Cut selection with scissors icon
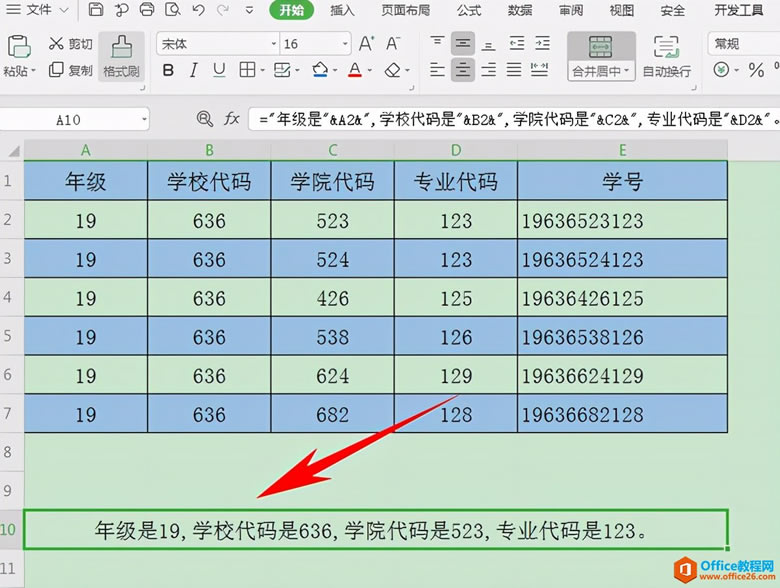 (x=56, y=43)
